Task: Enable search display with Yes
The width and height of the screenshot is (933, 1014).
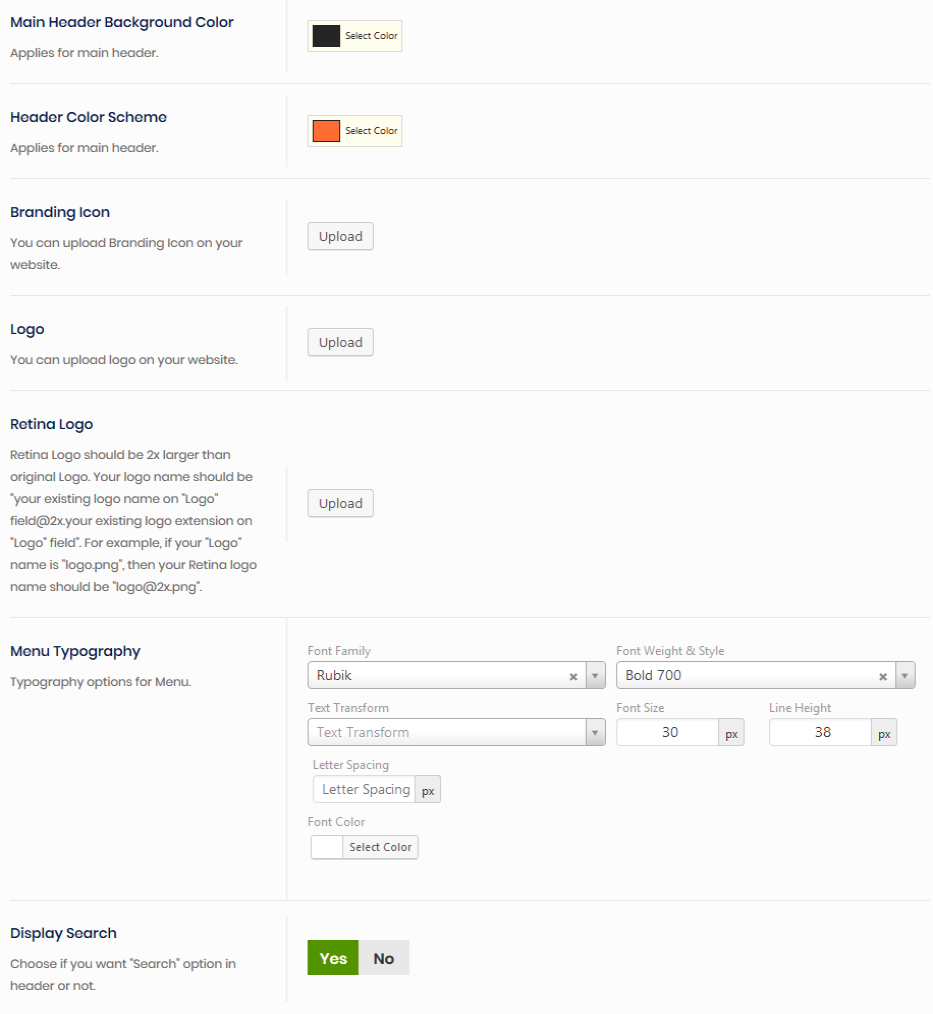Action: (333, 958)
